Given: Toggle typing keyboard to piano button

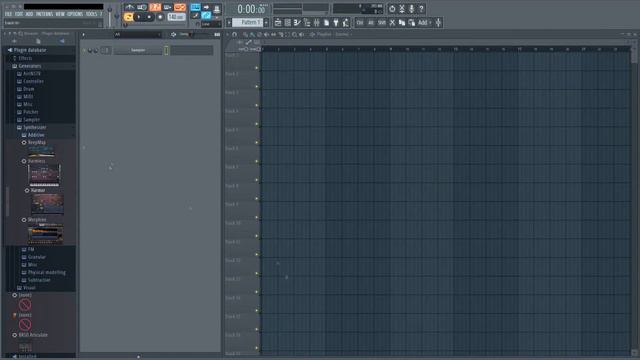Looking at the screenshot, I should [x=196, y=7].
